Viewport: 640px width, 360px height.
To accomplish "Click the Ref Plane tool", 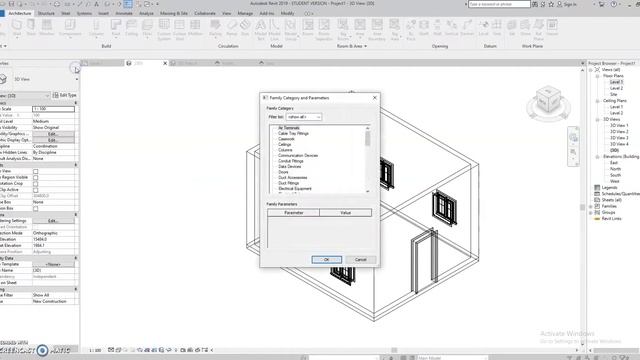I will pos(538,29).
